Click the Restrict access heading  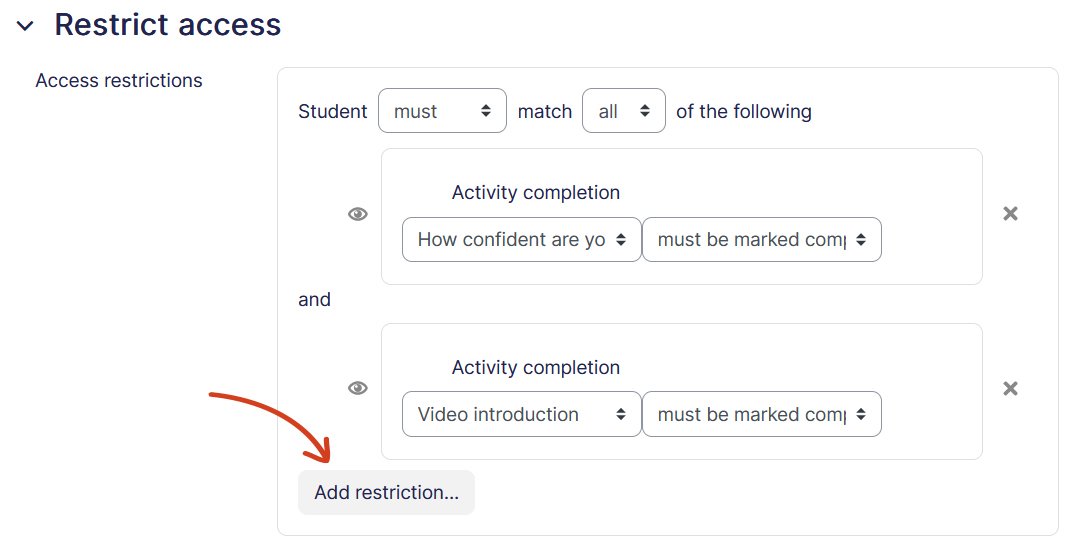168,24
